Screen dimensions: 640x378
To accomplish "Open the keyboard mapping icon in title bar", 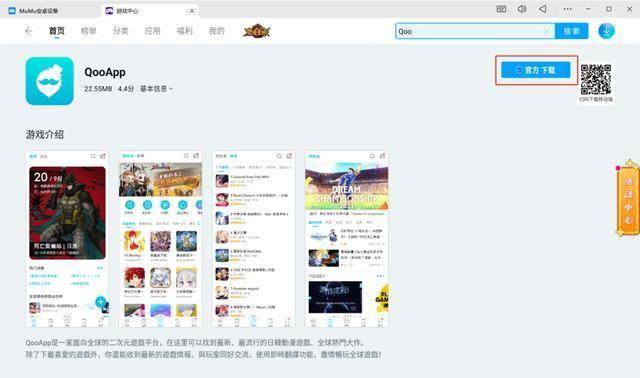I will [x=501, y=9].
